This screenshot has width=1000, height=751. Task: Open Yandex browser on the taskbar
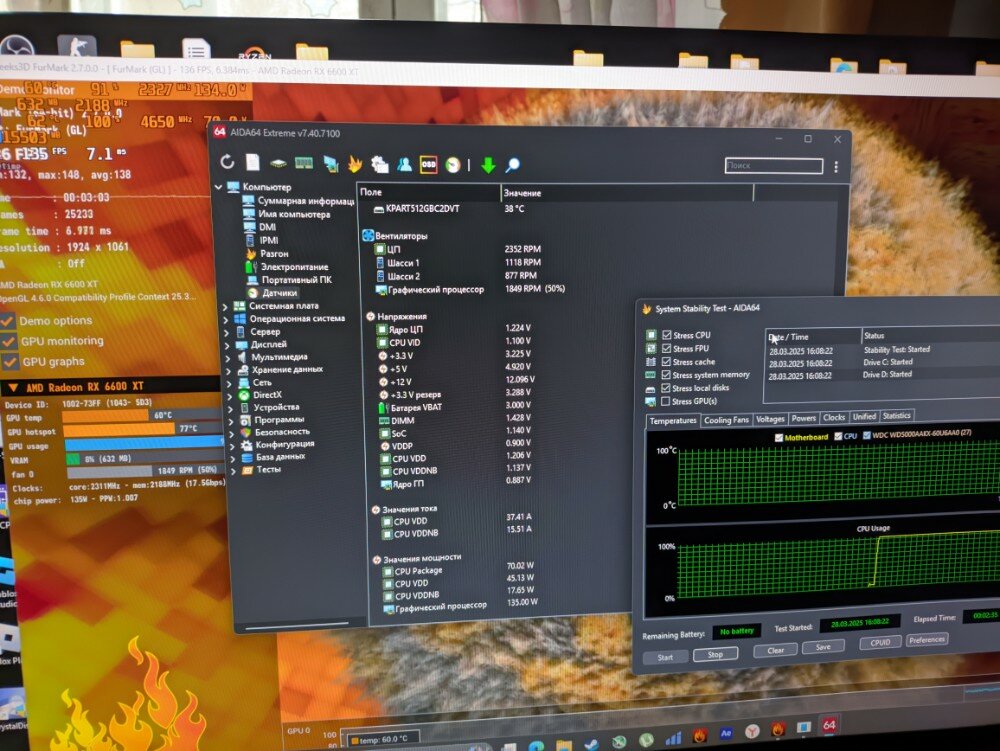click(x=752, y=731)
